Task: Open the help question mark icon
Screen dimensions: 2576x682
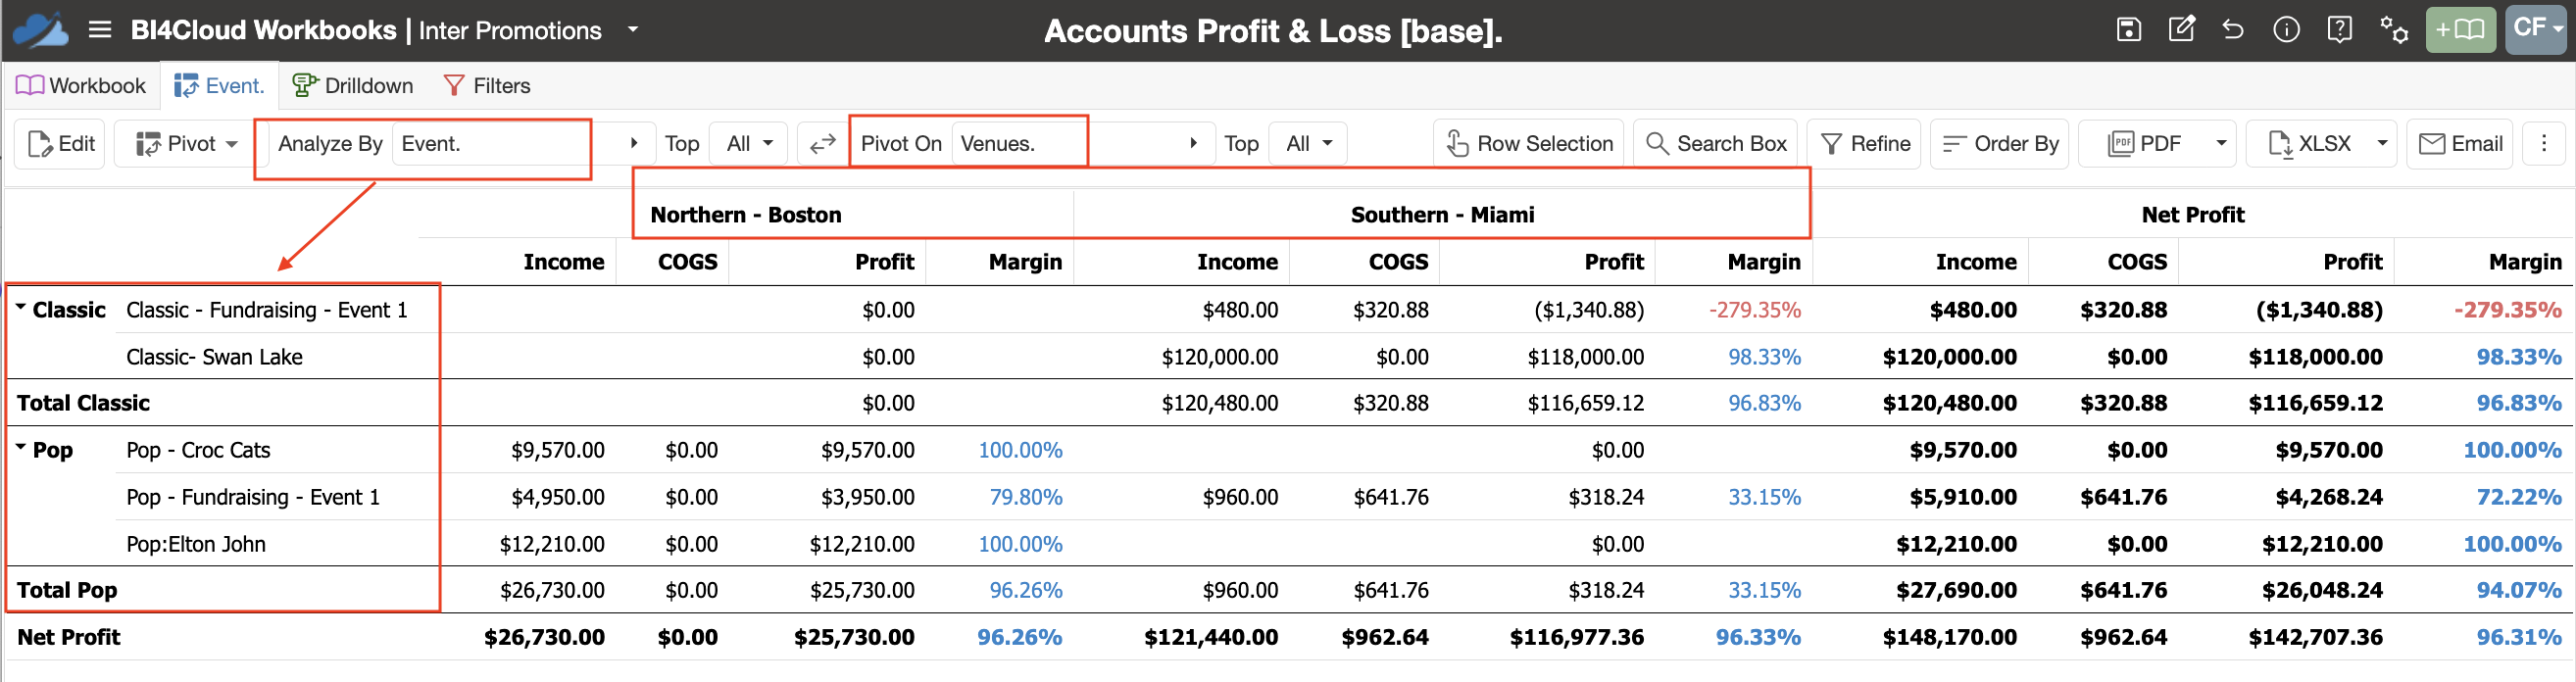Action: point(2339,30)
